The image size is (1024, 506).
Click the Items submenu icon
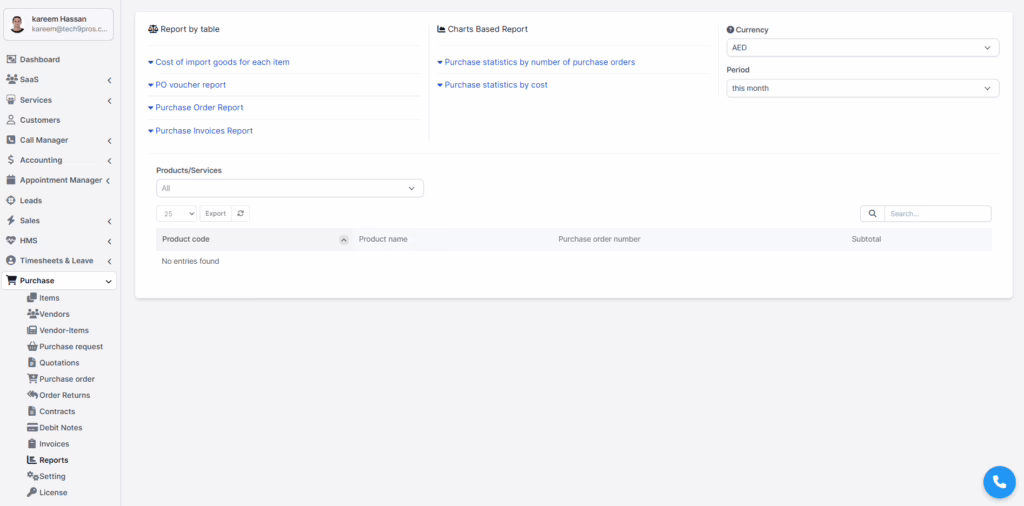(32, 298)
